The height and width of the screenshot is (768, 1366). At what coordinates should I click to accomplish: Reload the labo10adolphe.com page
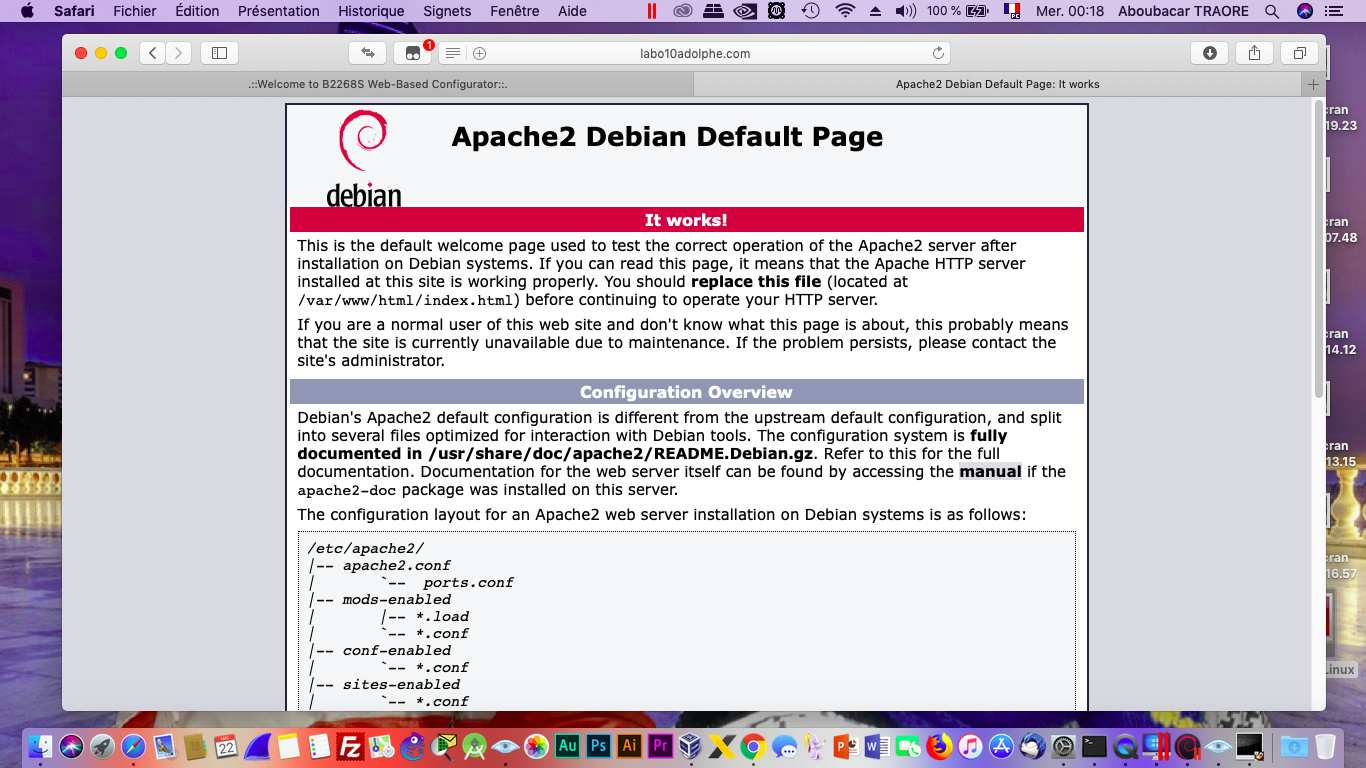[x=938, y=53]
